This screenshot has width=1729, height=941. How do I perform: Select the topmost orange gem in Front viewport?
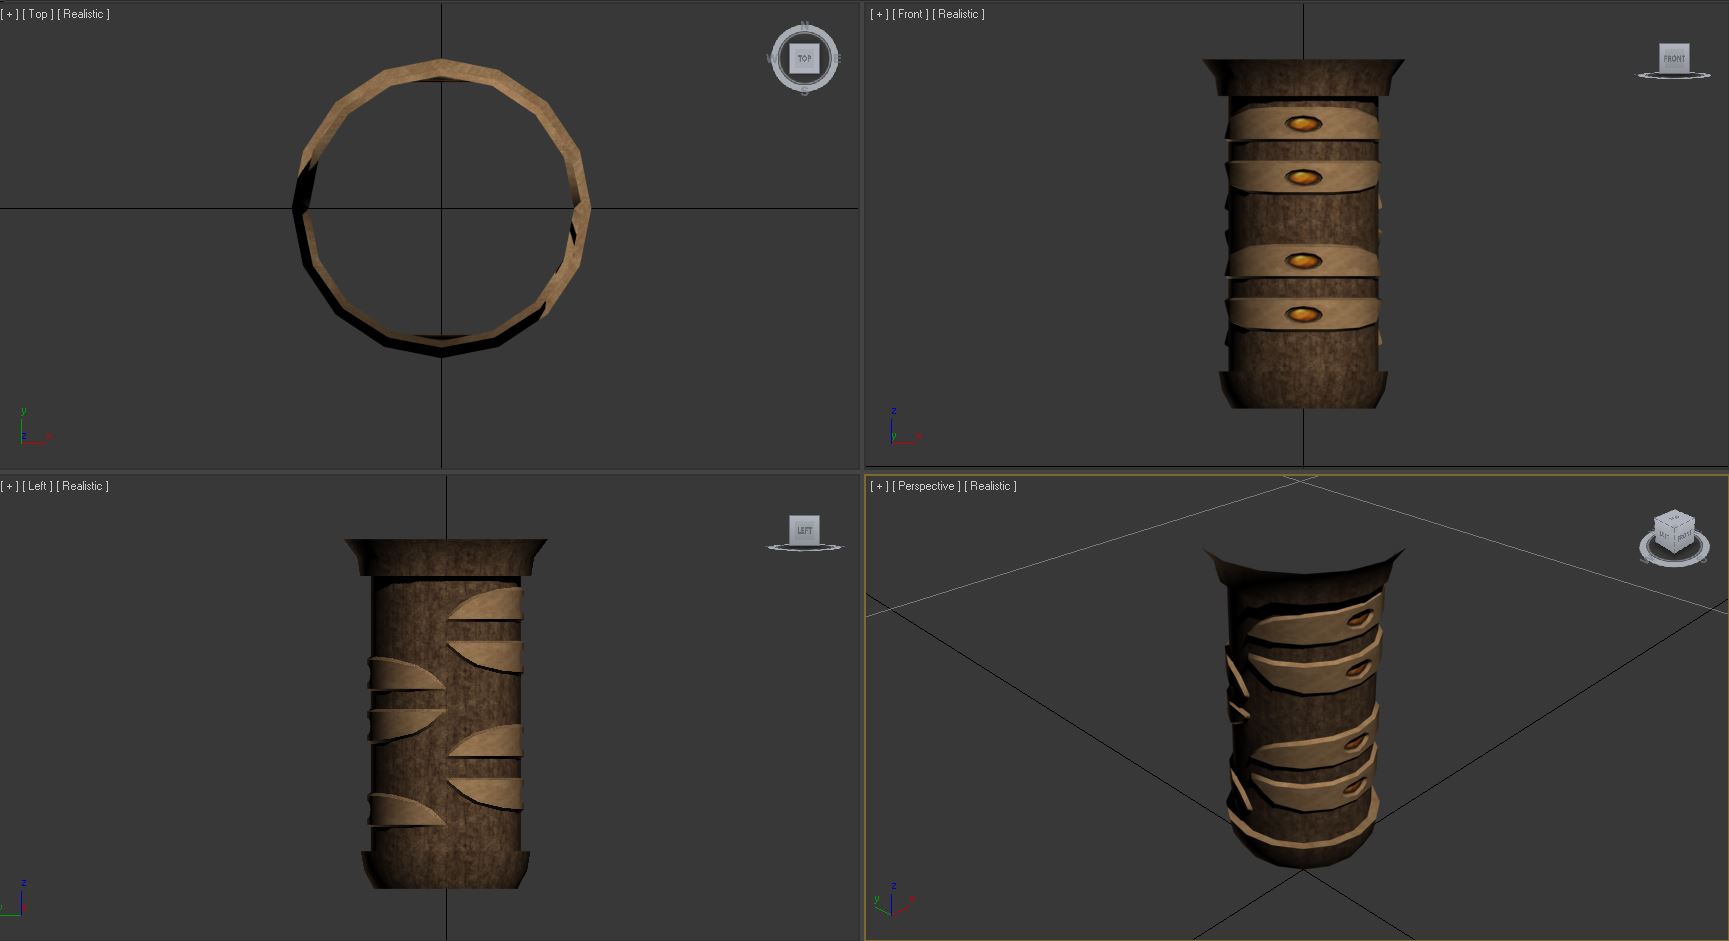pos(1302,124)
